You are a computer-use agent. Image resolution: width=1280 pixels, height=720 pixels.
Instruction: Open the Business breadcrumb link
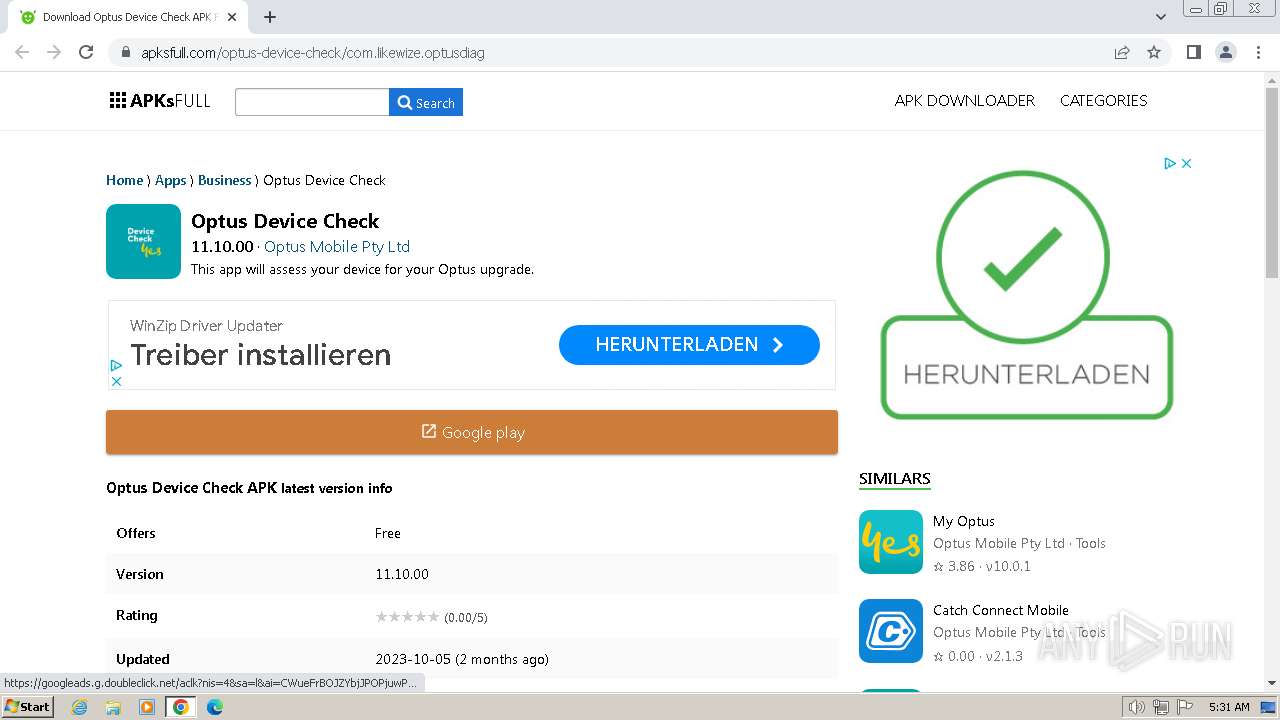click(224, 180)
